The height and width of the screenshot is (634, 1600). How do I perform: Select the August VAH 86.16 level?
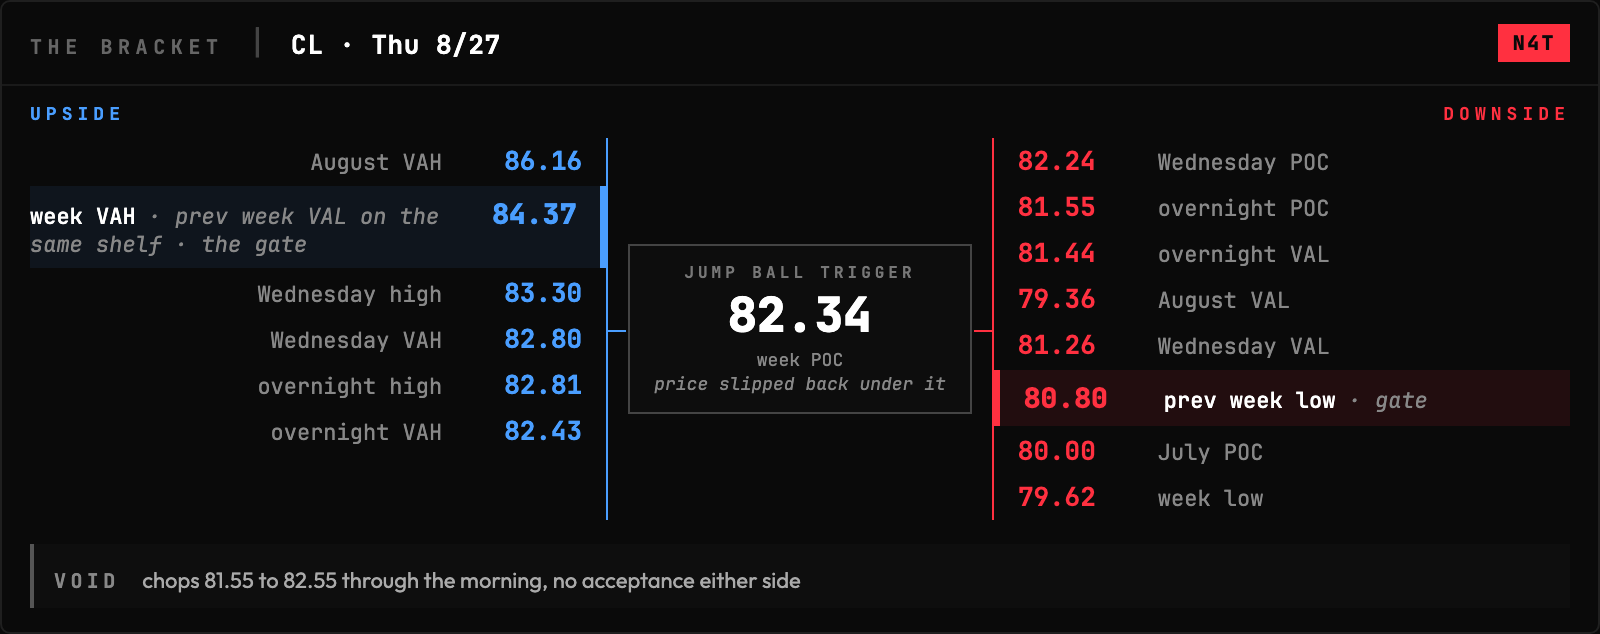tap(318, 162)
